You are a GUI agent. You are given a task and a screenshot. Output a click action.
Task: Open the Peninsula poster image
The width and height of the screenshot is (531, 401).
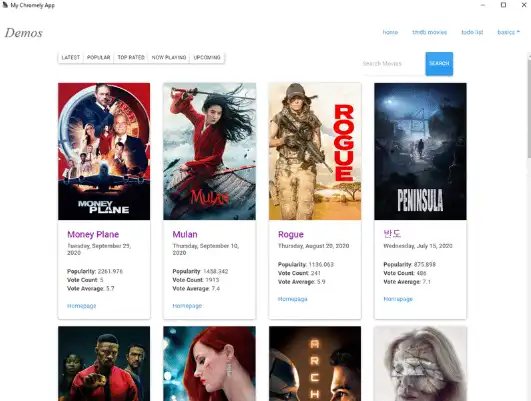(420, 151)
